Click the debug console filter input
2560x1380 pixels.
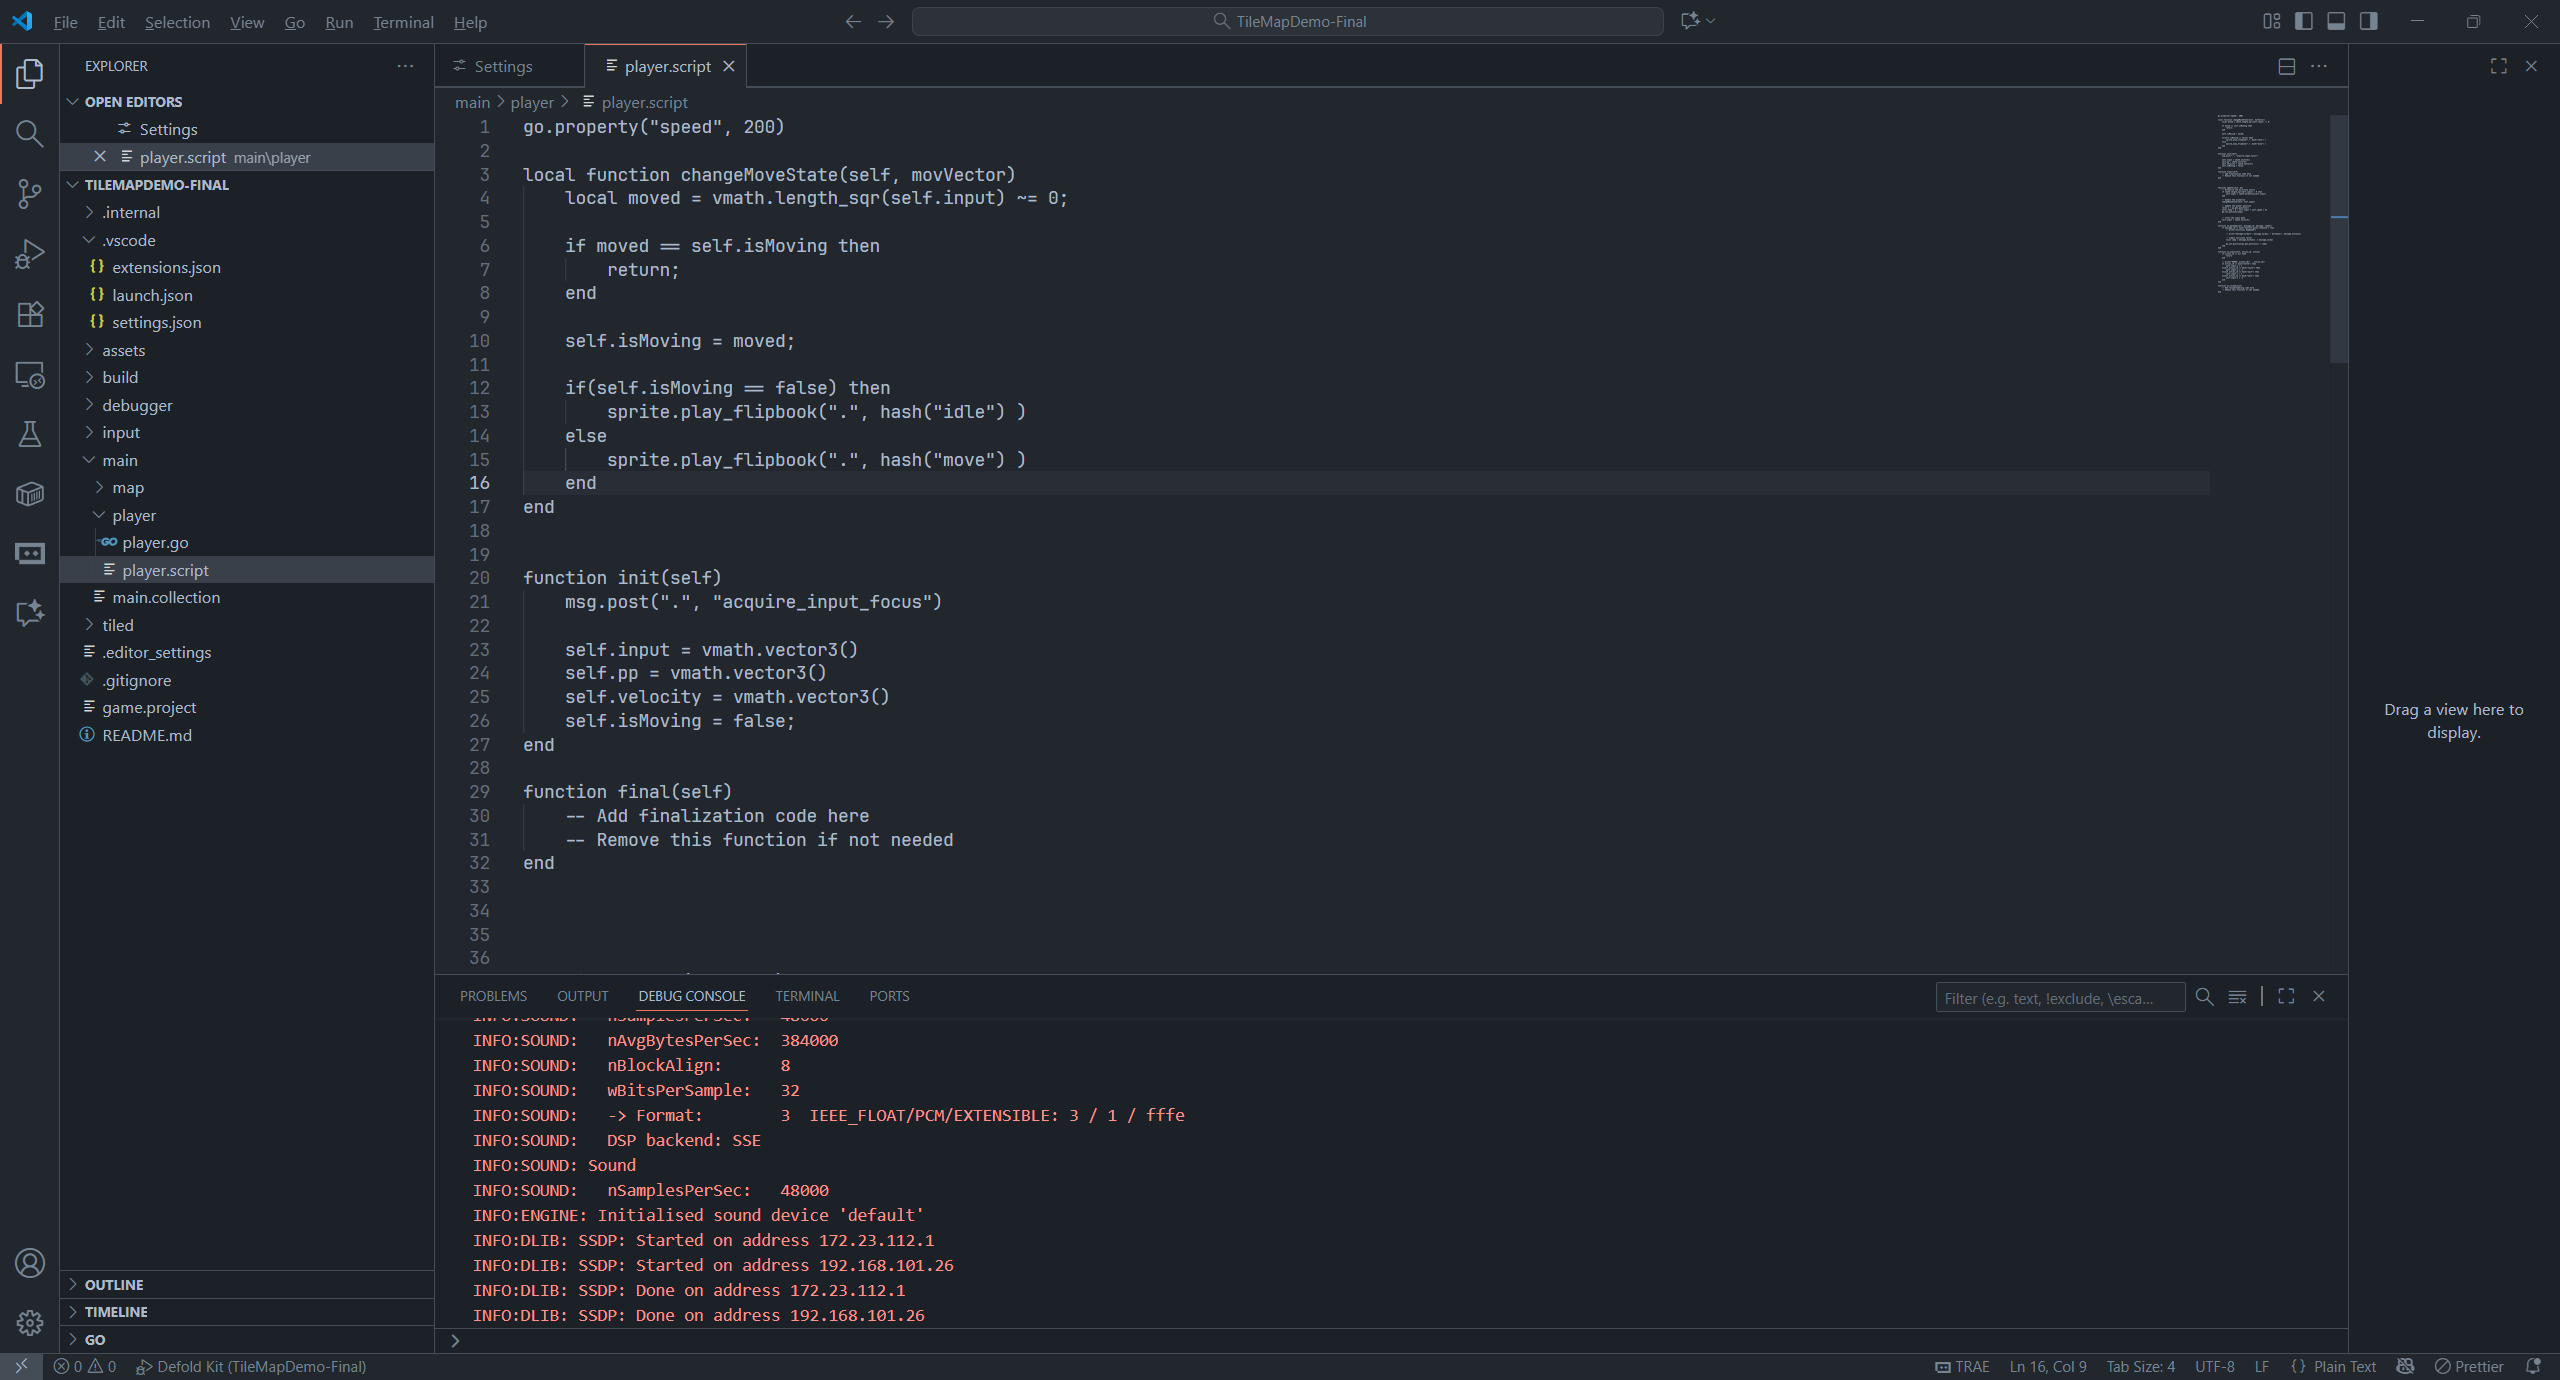[x=2058, y=998]
